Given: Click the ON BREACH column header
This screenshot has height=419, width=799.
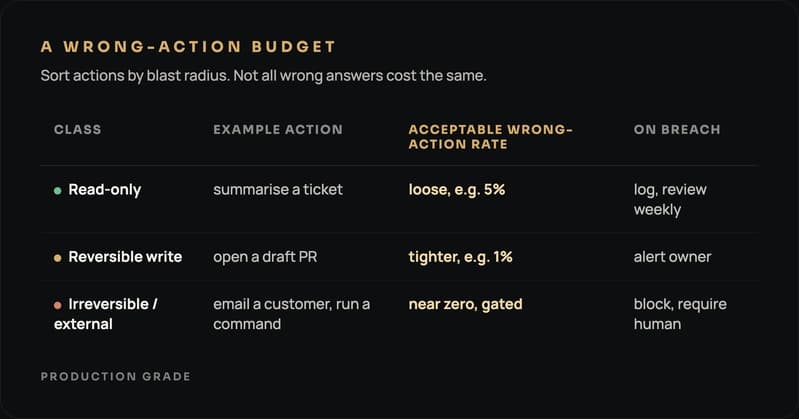Looking at the screenshot, I should [x=677, y=129].
